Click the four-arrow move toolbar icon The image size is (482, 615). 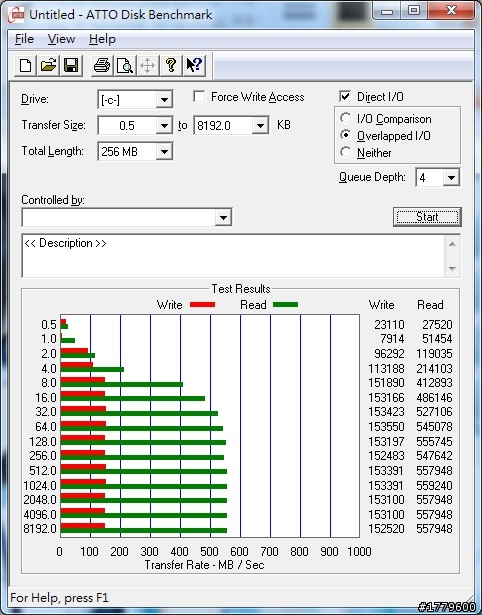point(147,65)
